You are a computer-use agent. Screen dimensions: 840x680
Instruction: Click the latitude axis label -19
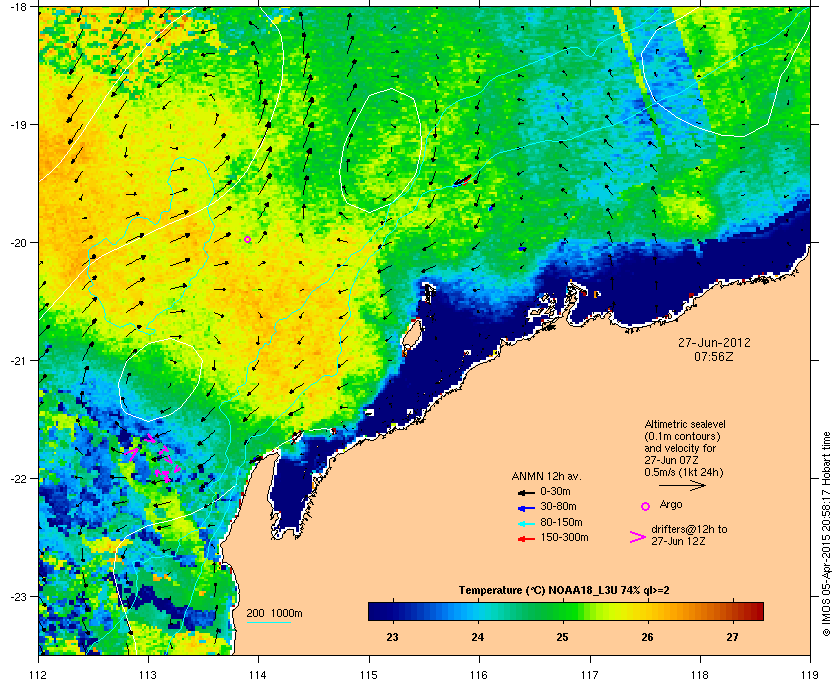[18, 124]
